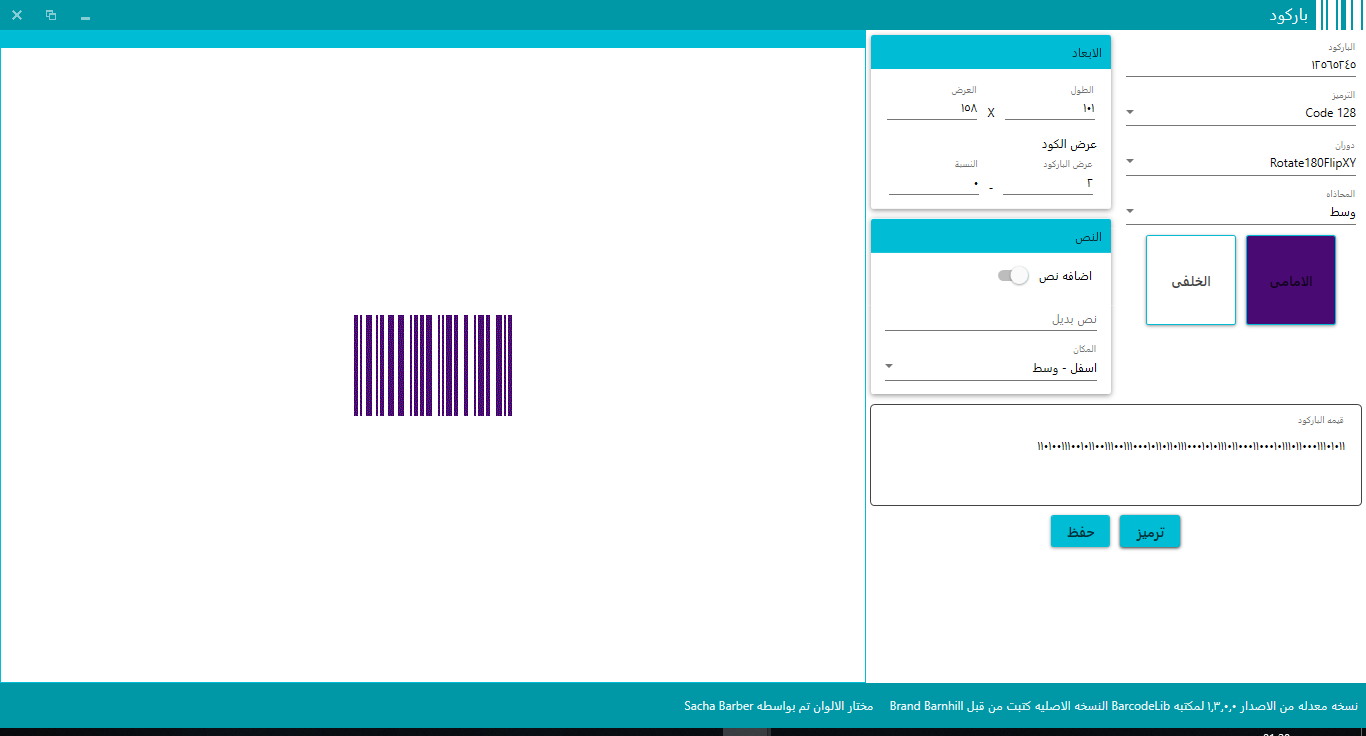Viewport: 1366px width, 736px height.
Task: Click the النسبة ratio input field
Action: pos(934,183)
